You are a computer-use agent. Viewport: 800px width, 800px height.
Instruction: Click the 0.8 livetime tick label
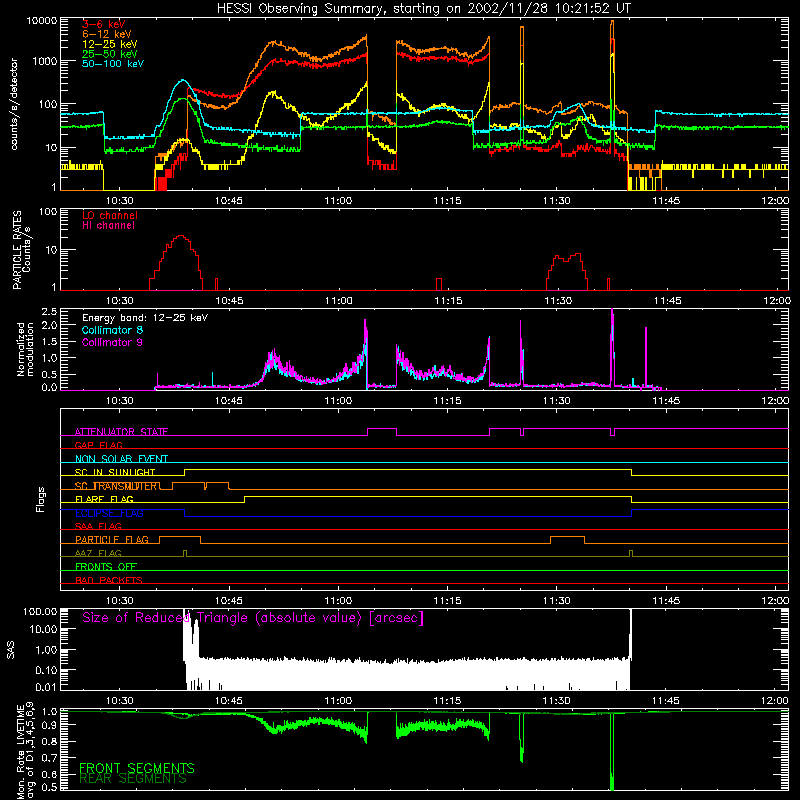pyautogui.click(x=49, y=741)
